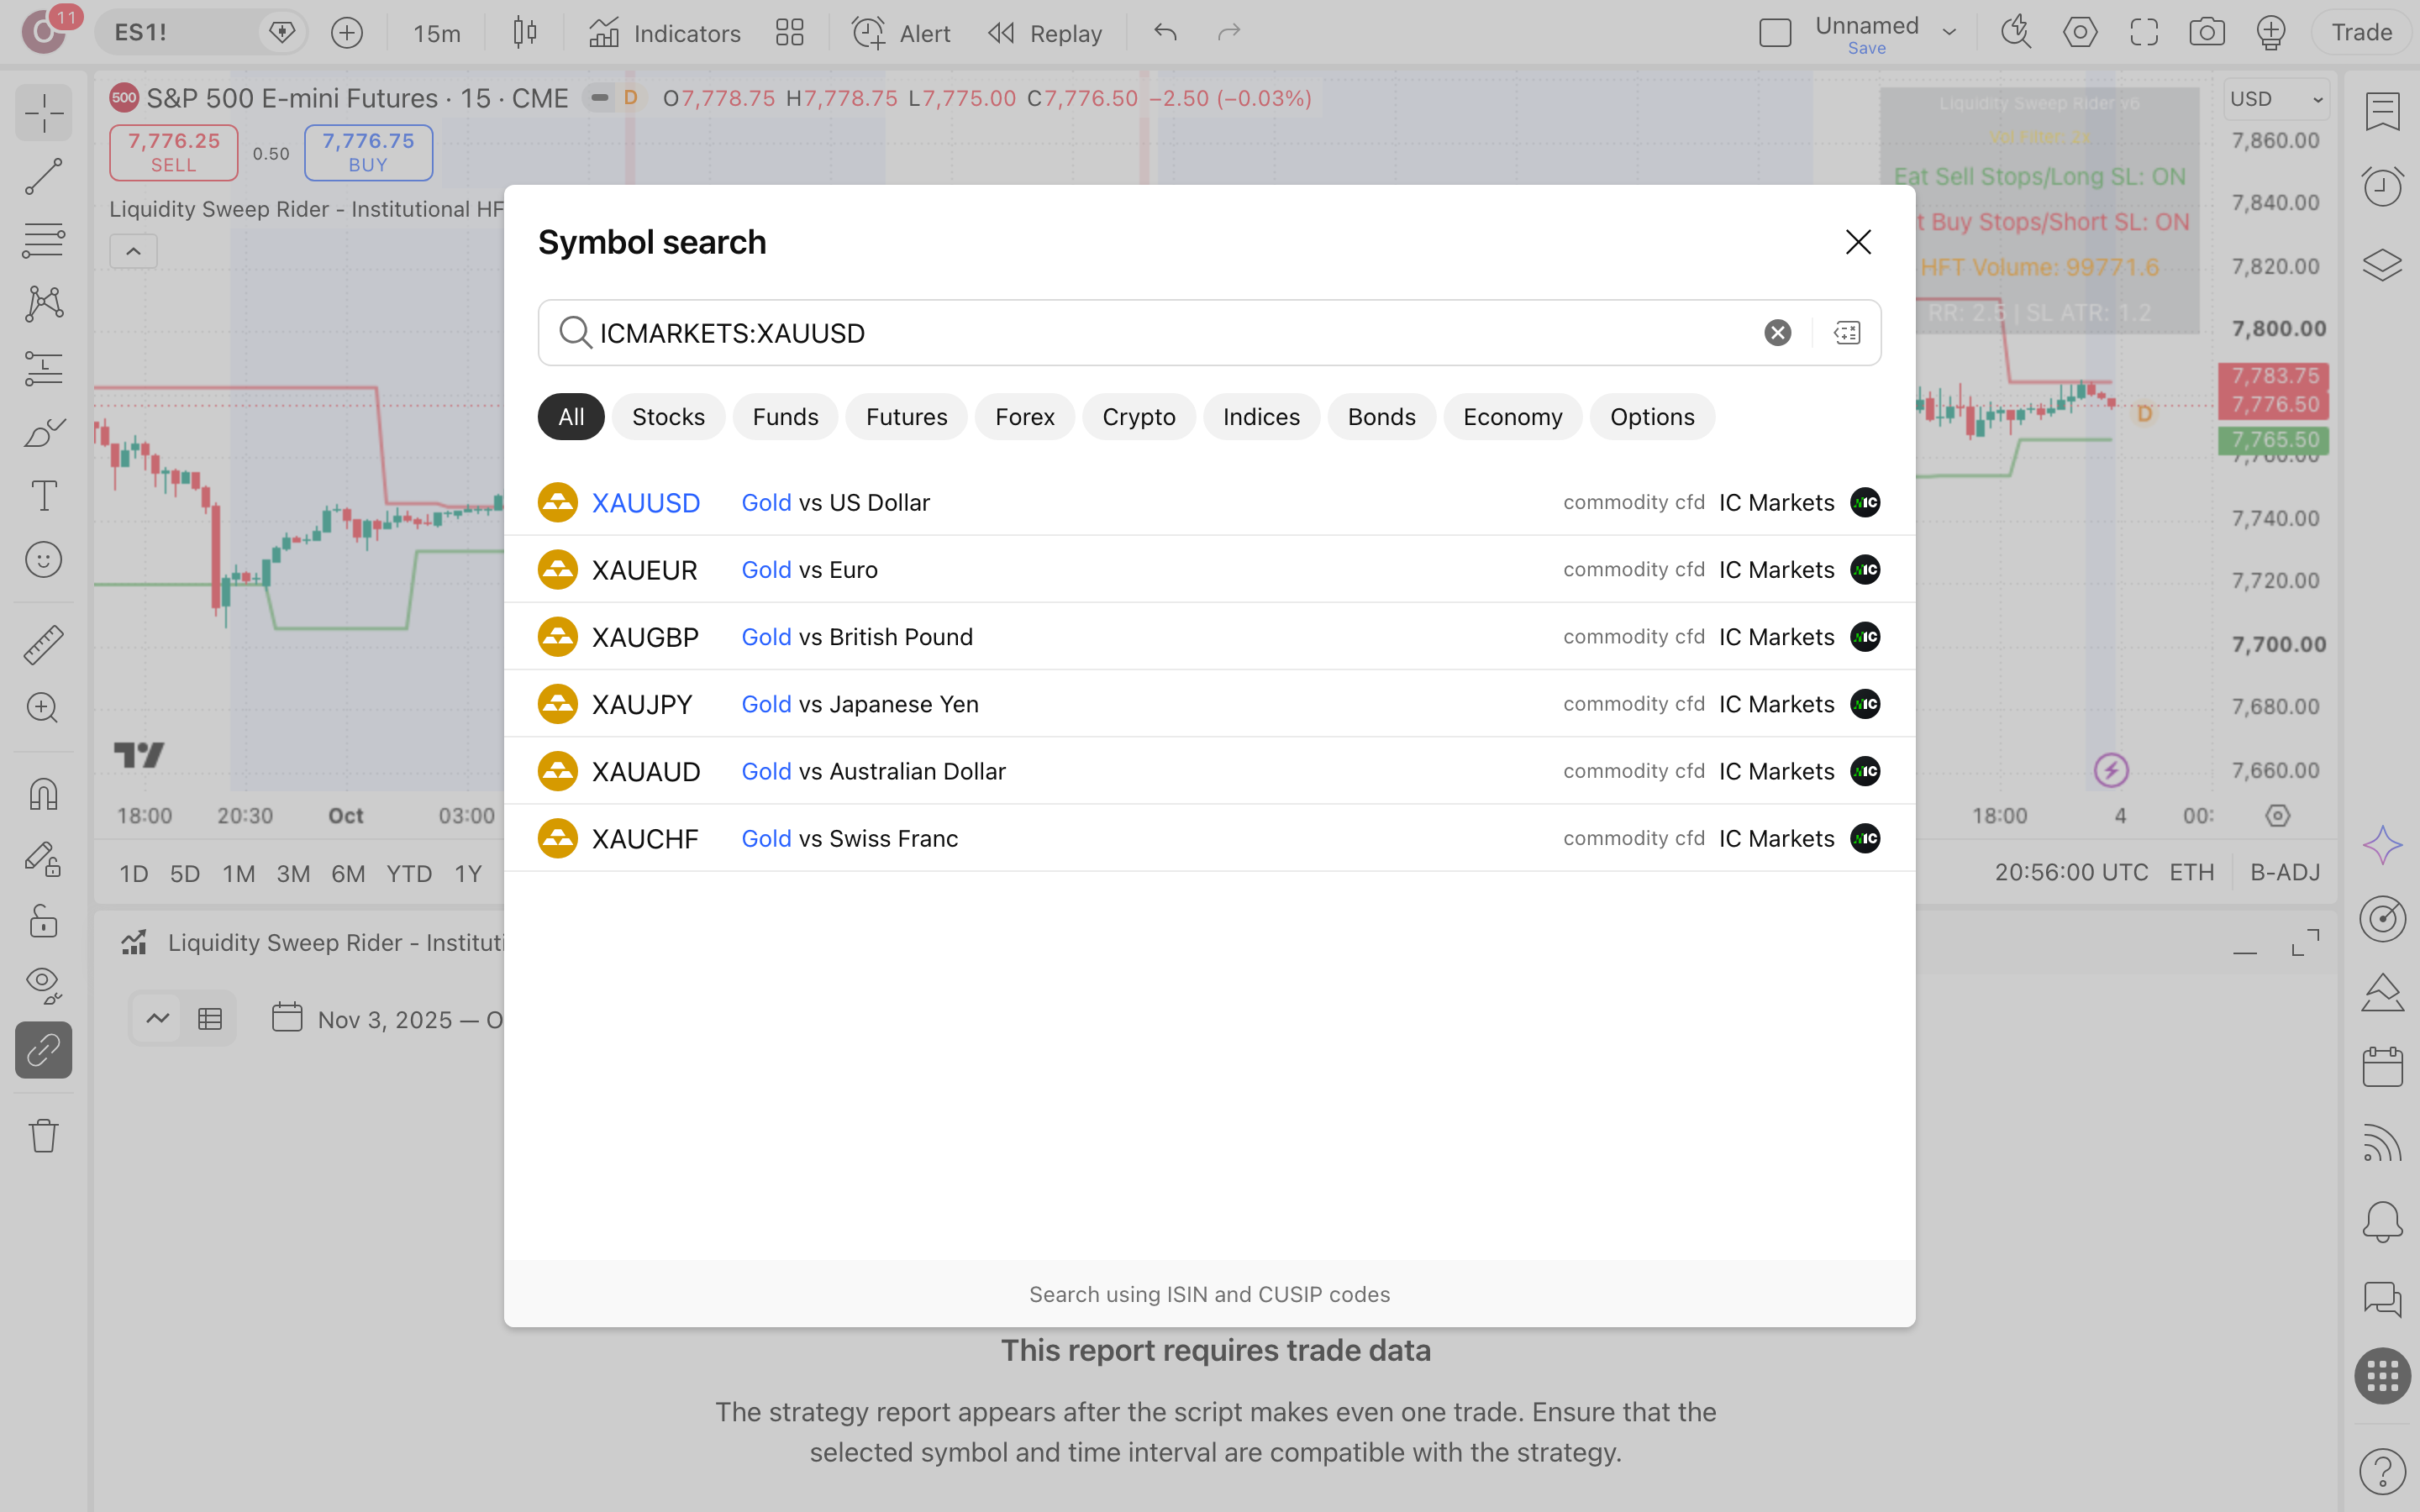Open the Nov 3, 2025 date range picker
Viewport: 2420px width, 1512px height.
pyautogui.click(x=390, y=1019)
